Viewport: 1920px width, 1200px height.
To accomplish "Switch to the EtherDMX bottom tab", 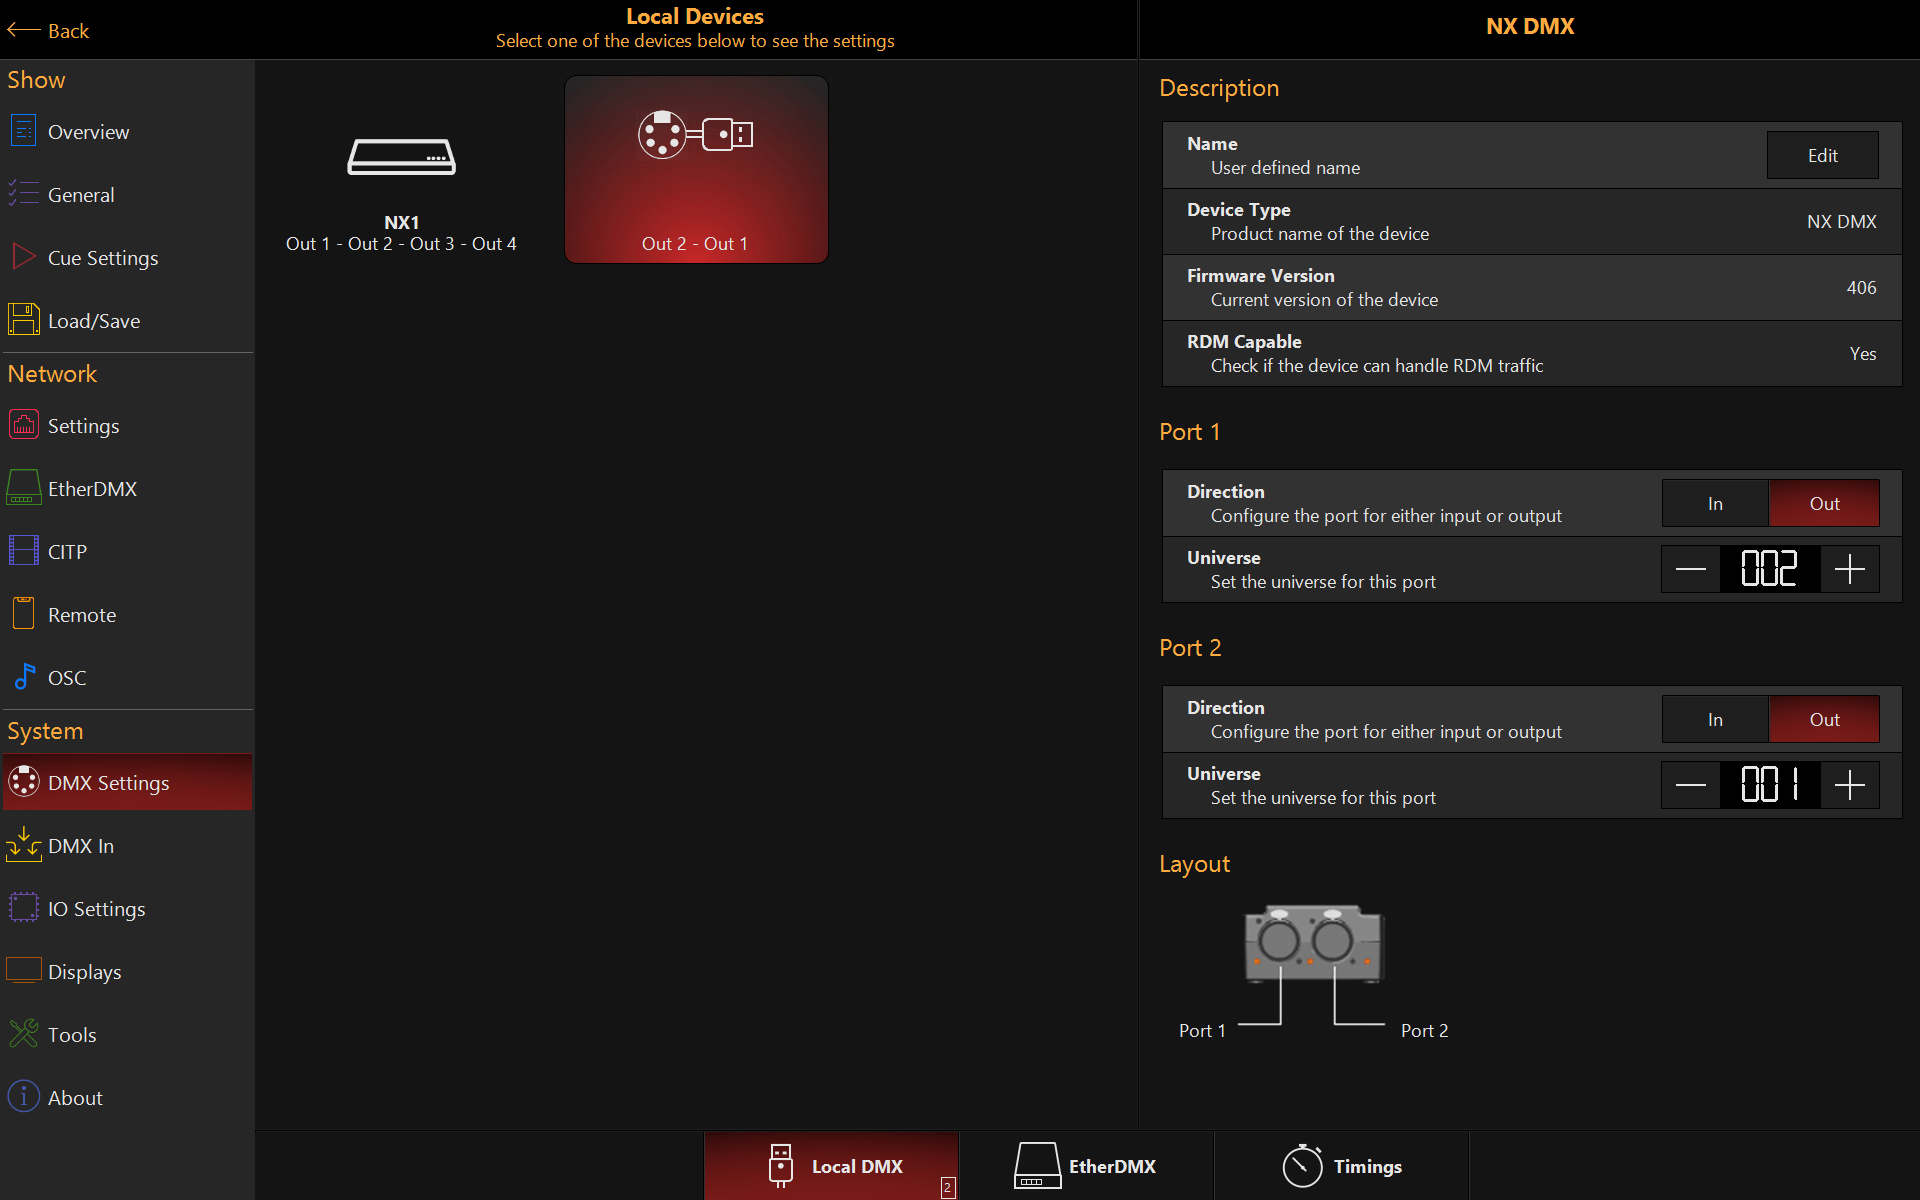I will point(1086,1166).
